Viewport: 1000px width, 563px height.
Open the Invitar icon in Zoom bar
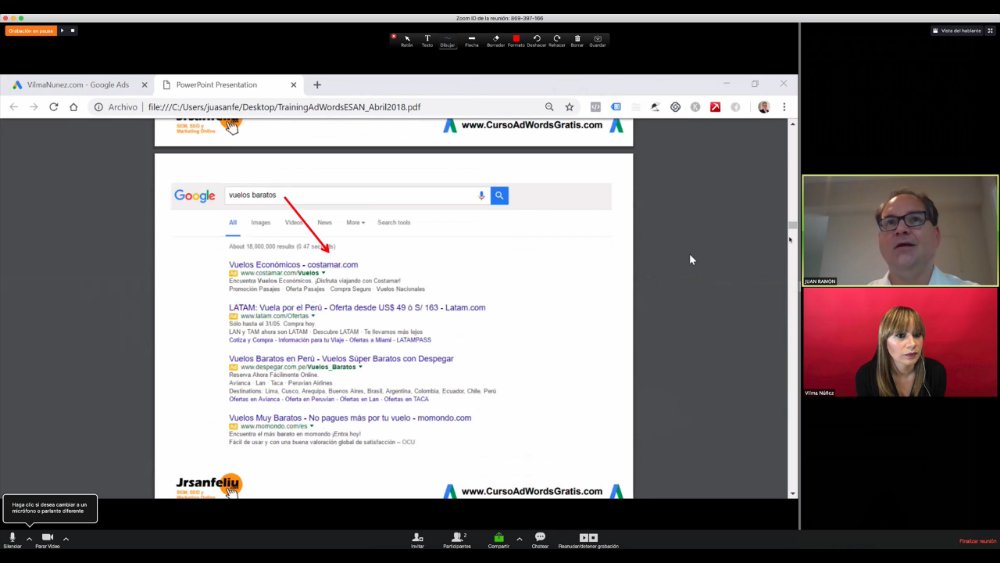click(417, 540)
